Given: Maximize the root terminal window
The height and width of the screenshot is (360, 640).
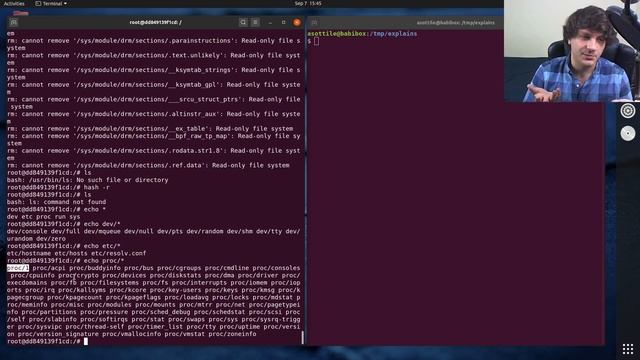Looking at the screenshot, I should 283,22.
